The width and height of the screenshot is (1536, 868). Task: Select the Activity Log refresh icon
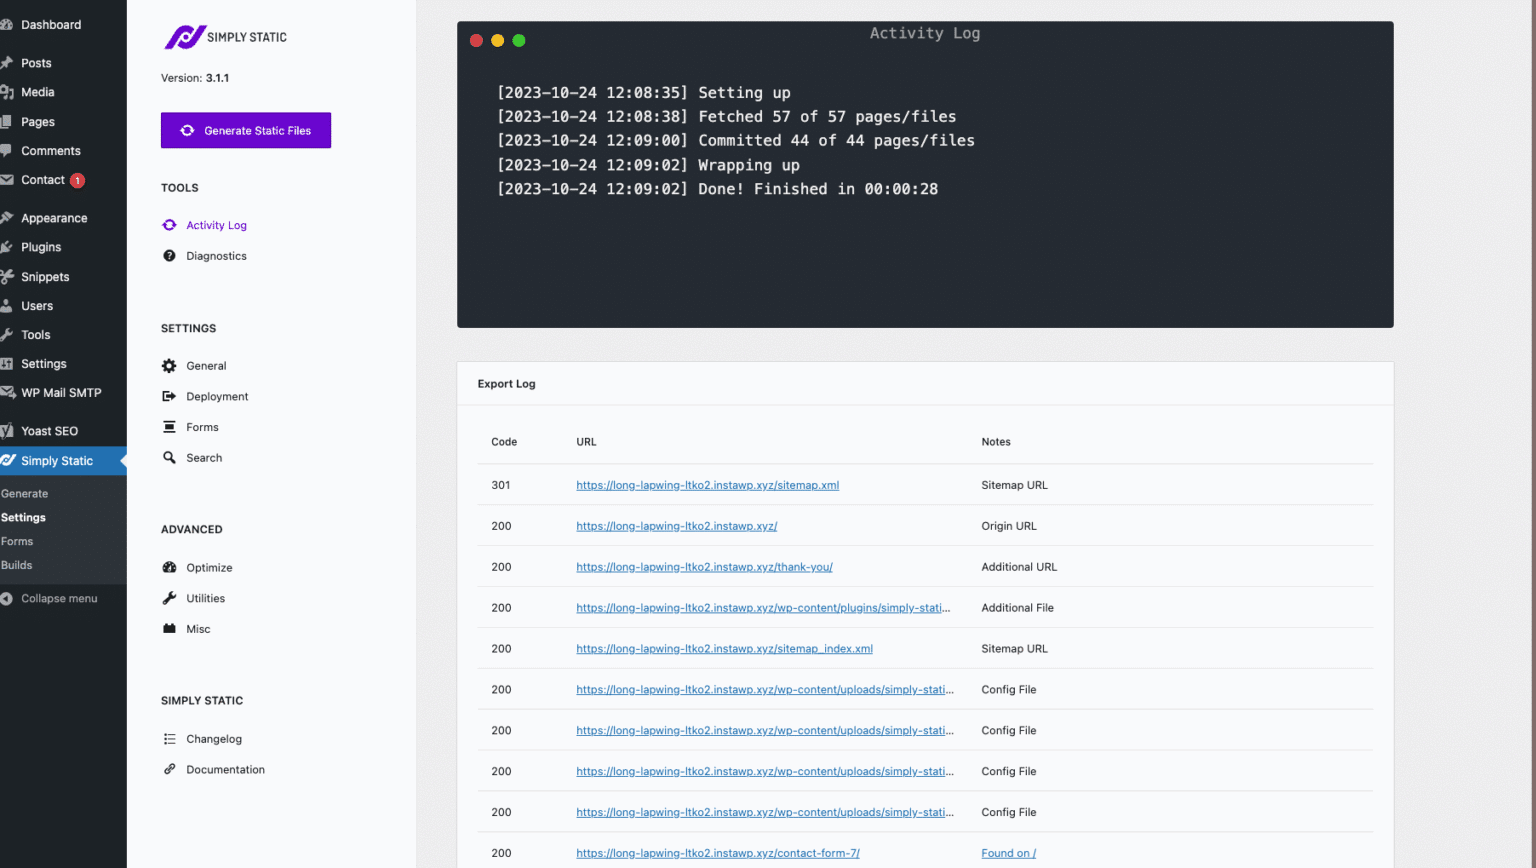click(x=169, y=225)
